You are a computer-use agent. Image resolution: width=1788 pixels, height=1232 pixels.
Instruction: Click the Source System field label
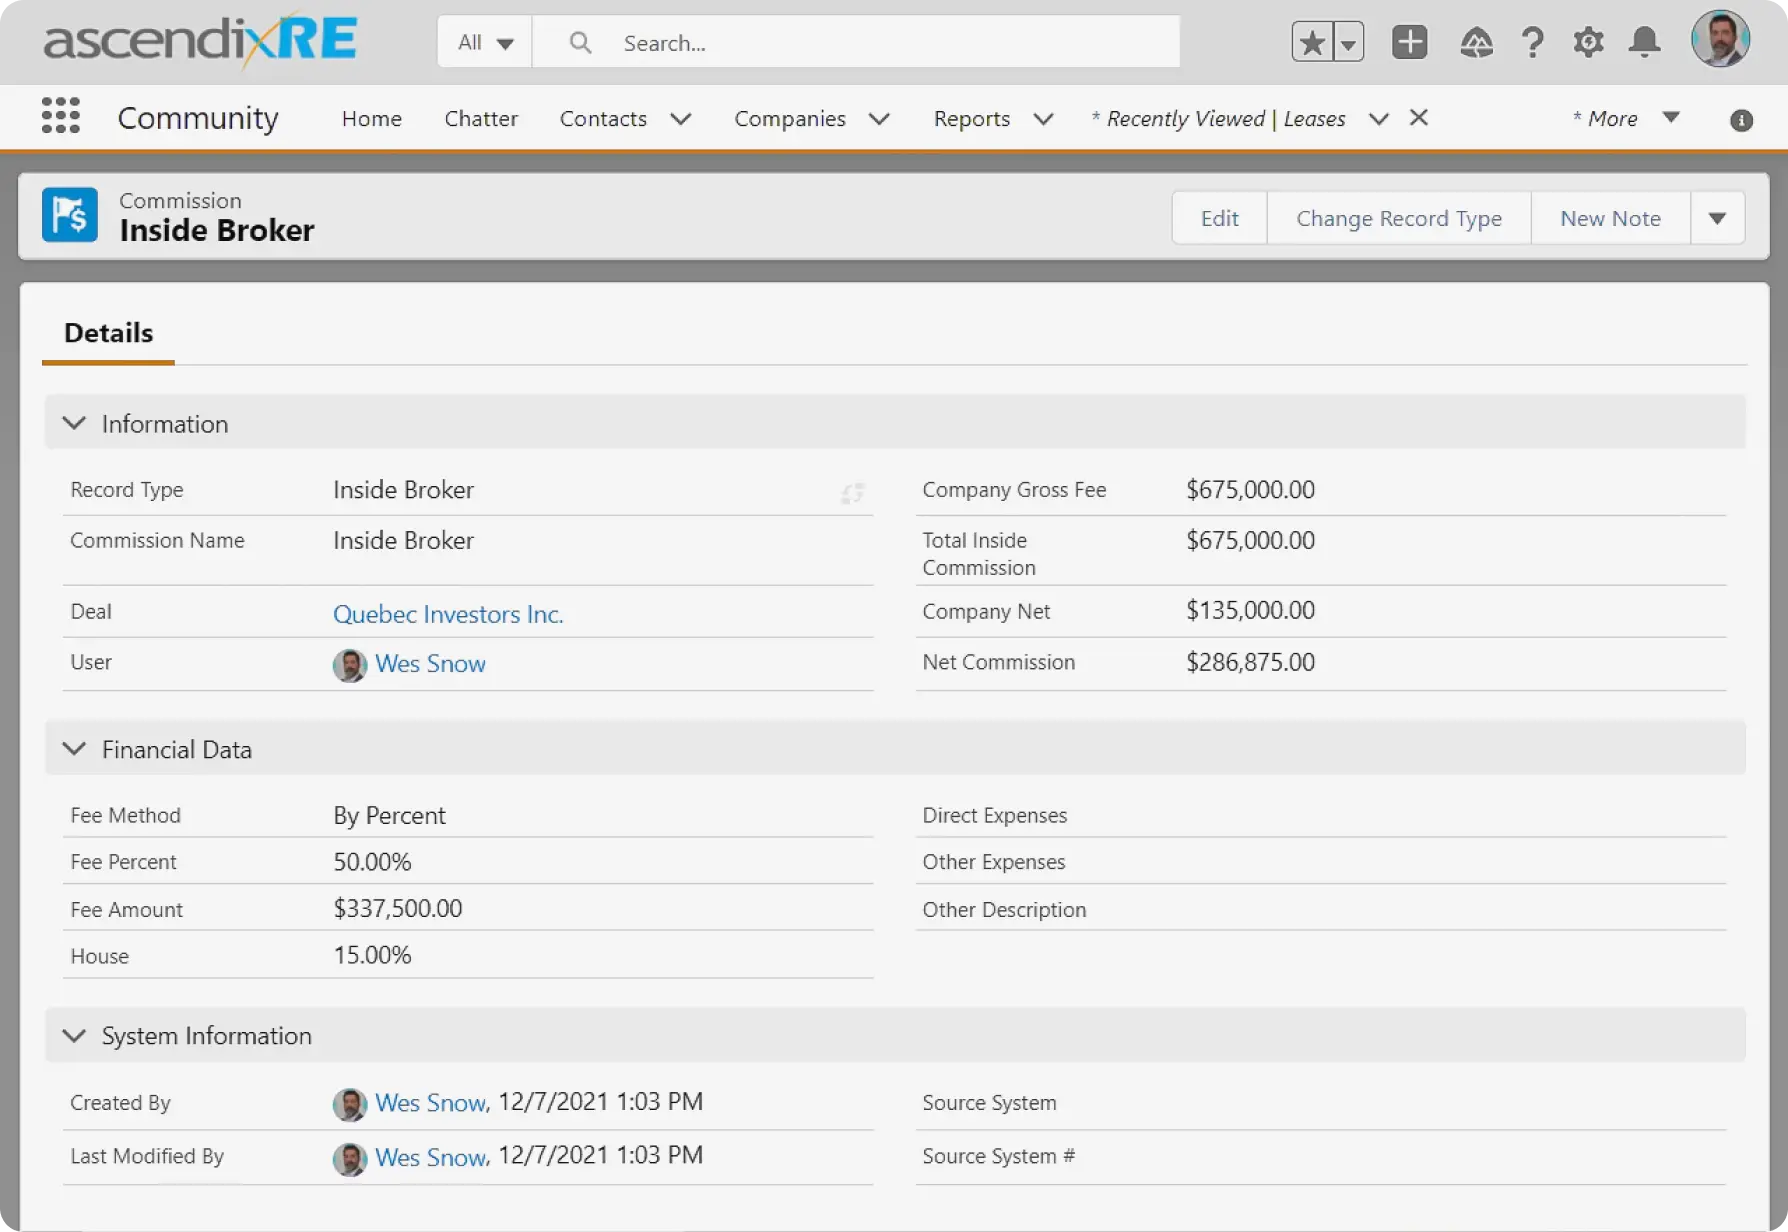pyautogui.click(x=989, y=1102)
